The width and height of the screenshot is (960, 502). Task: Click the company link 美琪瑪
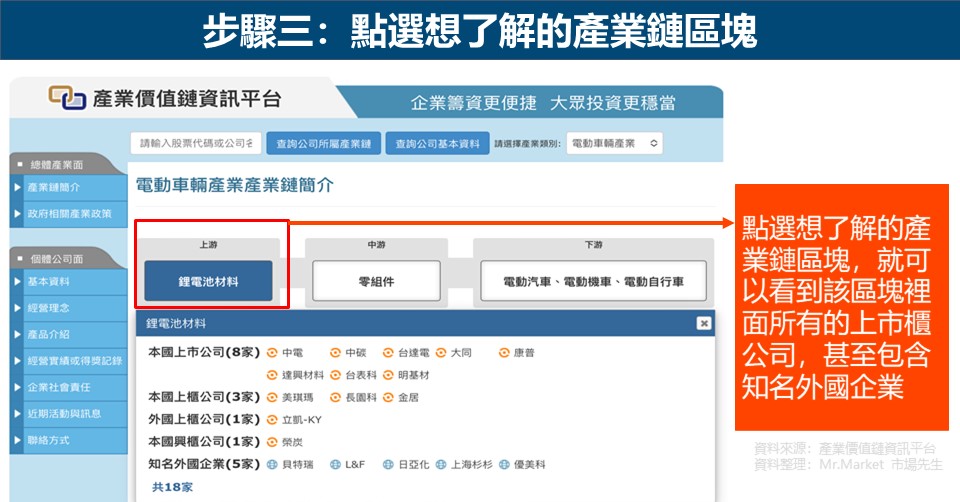[x=298, y=397]
